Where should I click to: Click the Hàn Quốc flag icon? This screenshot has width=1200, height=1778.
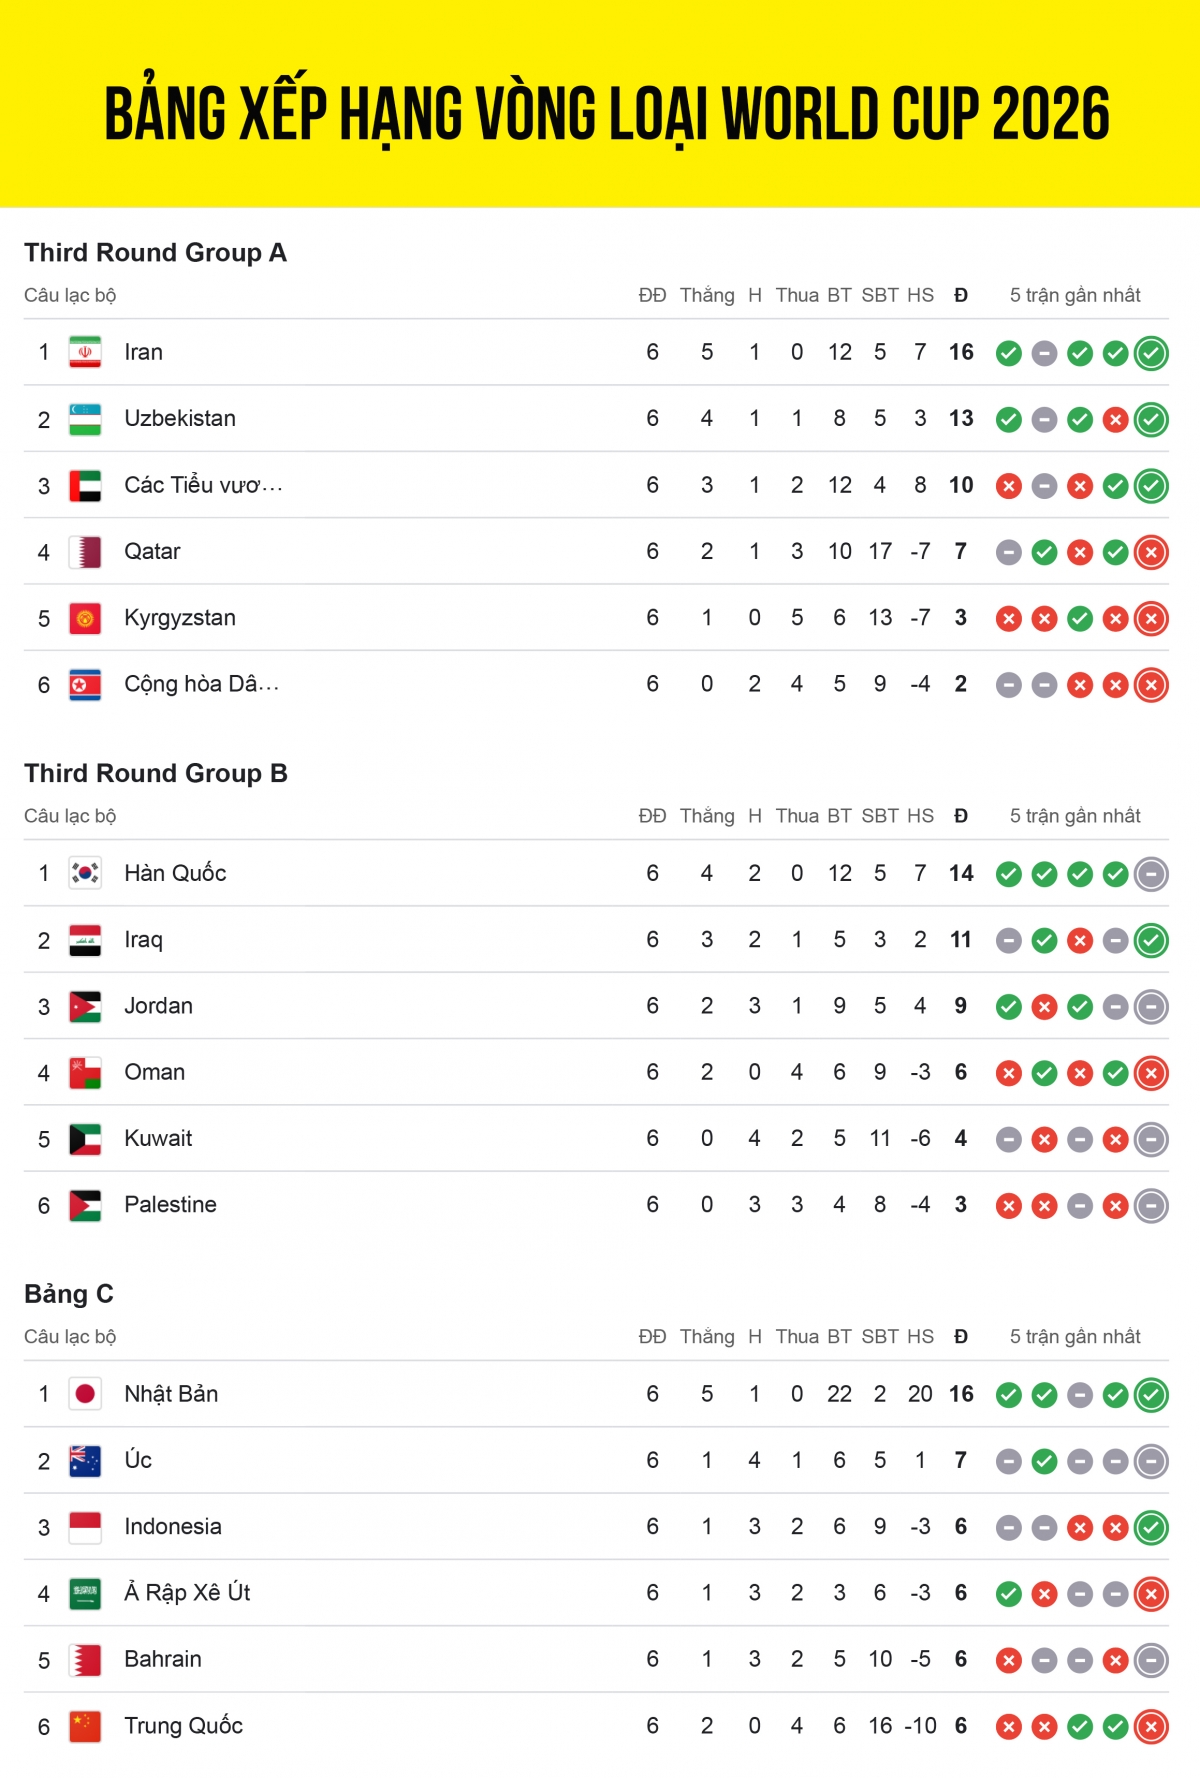pos(85,873)
